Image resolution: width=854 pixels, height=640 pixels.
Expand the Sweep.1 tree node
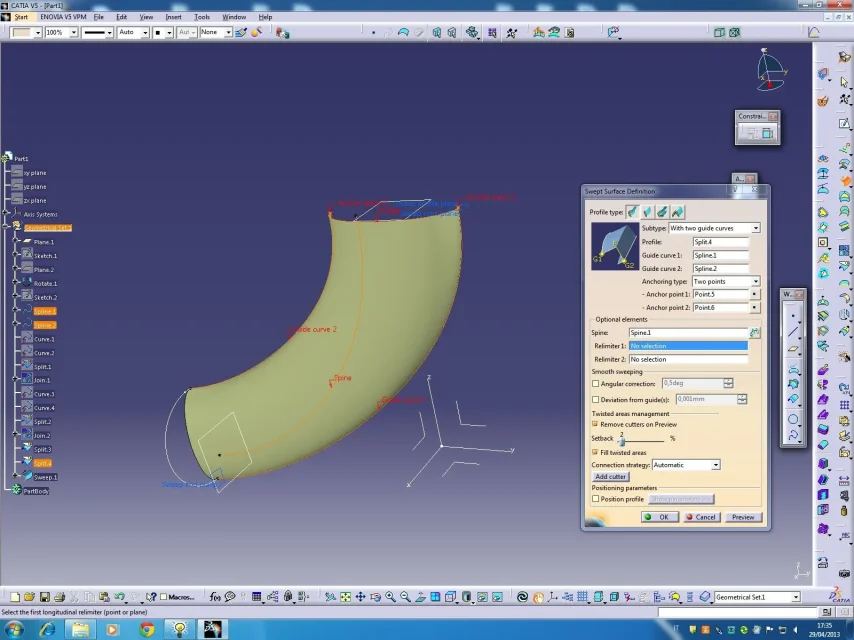[x=15, y=477]
